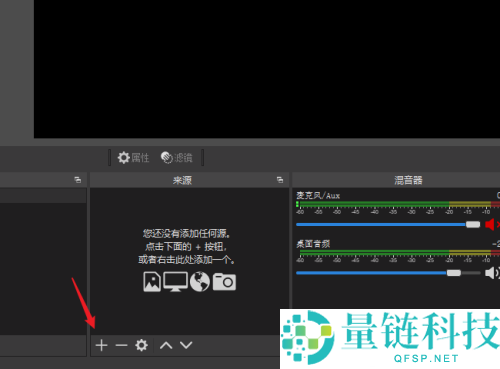Mute the 桌面音频 desktop audio speaker icon

492,273
